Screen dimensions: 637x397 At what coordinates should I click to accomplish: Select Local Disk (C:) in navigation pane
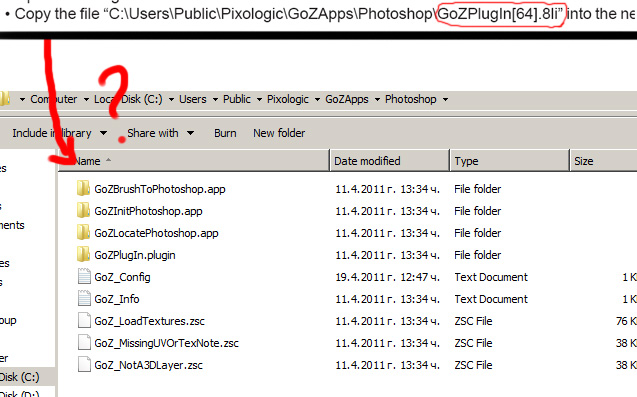tap(20, 377)
